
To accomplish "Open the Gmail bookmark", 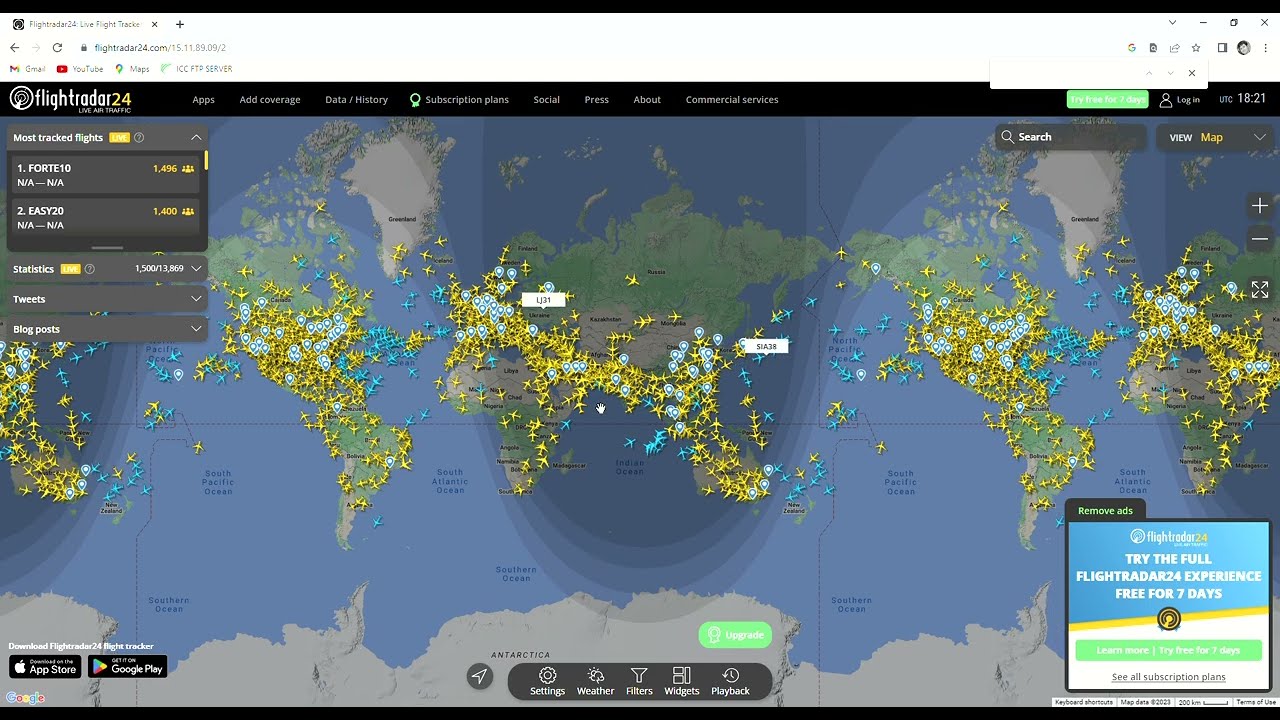I will coord(28,69).
